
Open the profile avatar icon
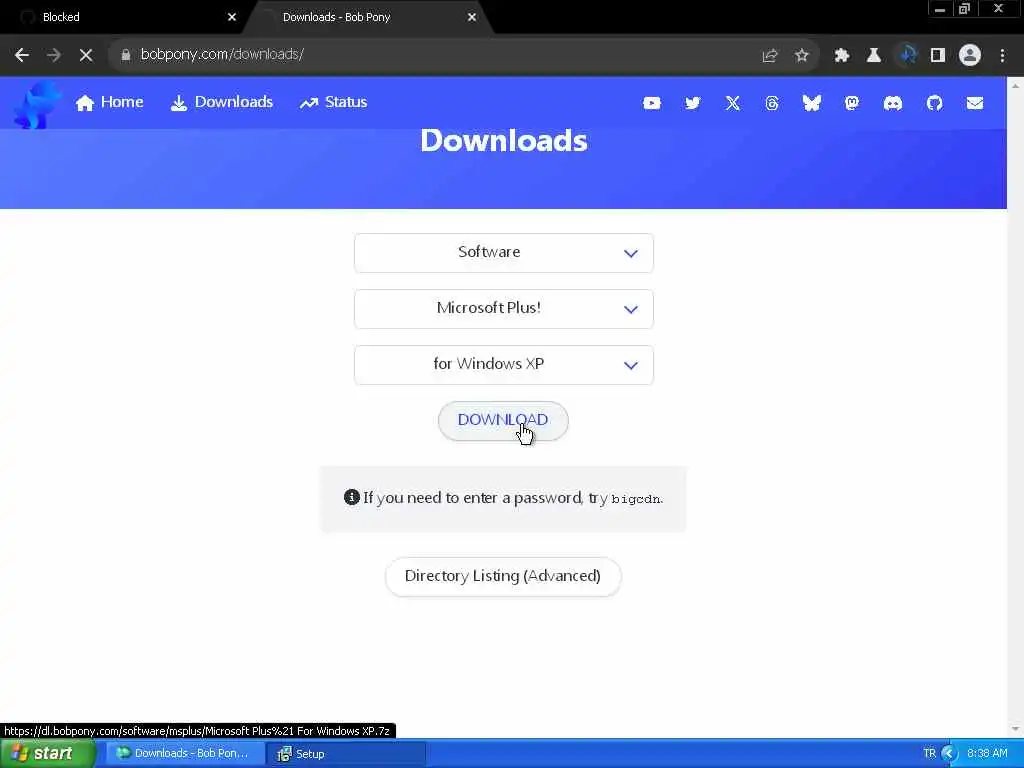[970, 56]
